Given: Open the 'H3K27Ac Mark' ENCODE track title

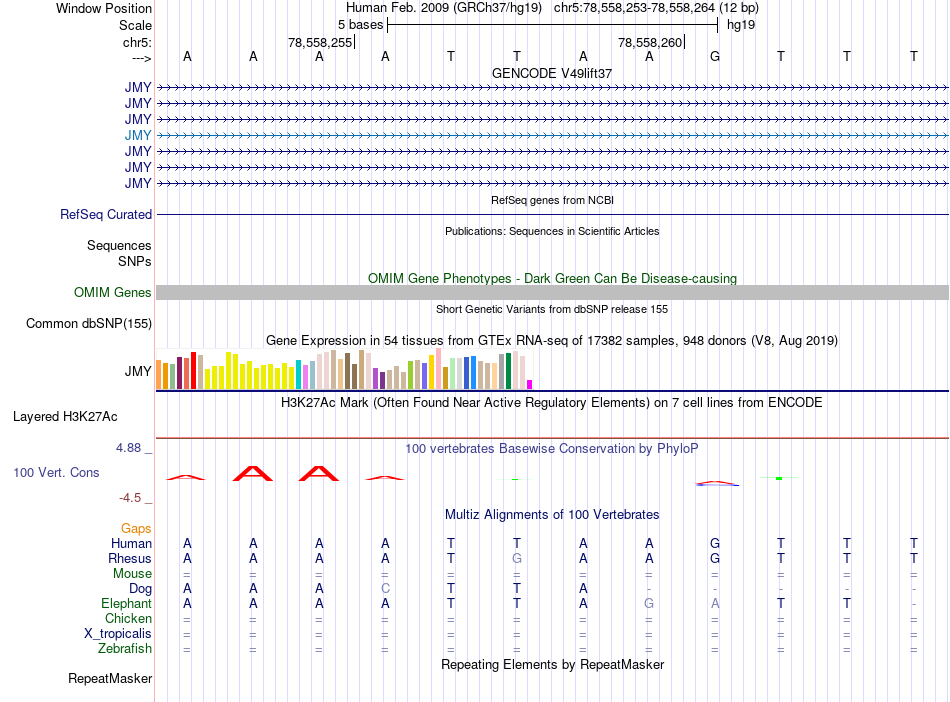Looking at the screenshot, I should (x=552, y=403).
